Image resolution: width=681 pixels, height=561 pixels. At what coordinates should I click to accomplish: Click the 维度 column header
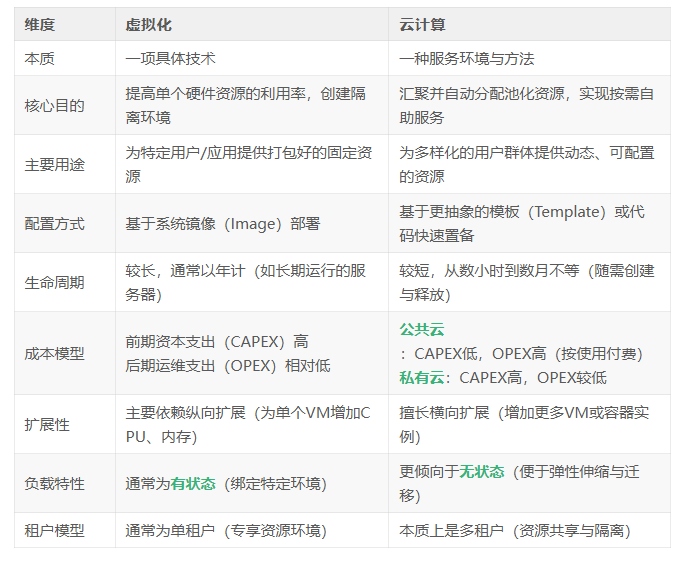pos(39,25)
